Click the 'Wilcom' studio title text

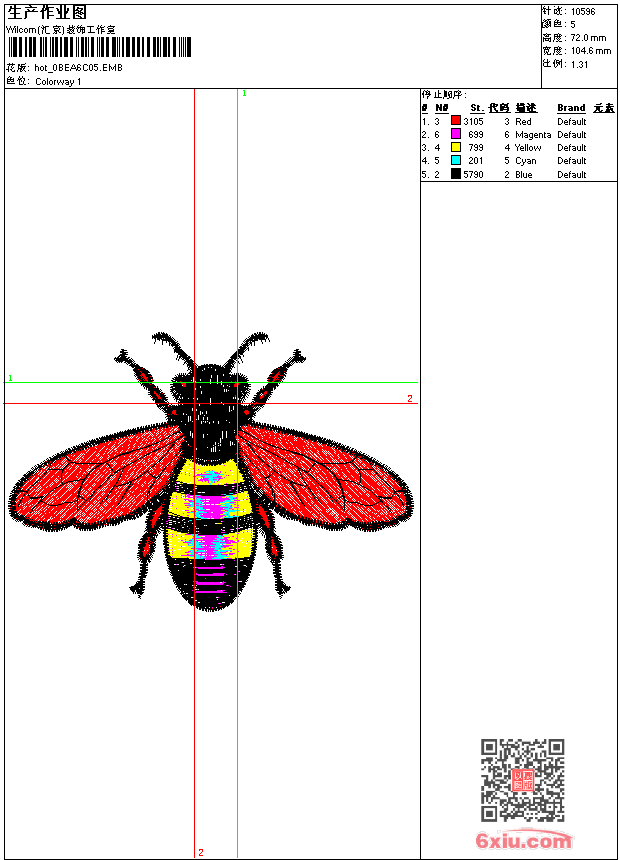(x=60, y=30)
